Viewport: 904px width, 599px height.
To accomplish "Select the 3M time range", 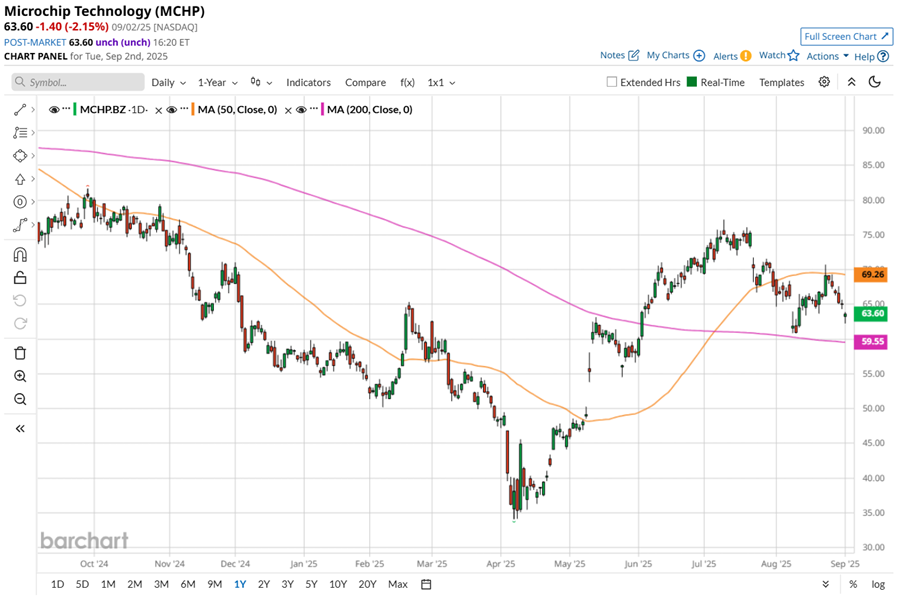I will pyautogui.click(x=161, y=584).
